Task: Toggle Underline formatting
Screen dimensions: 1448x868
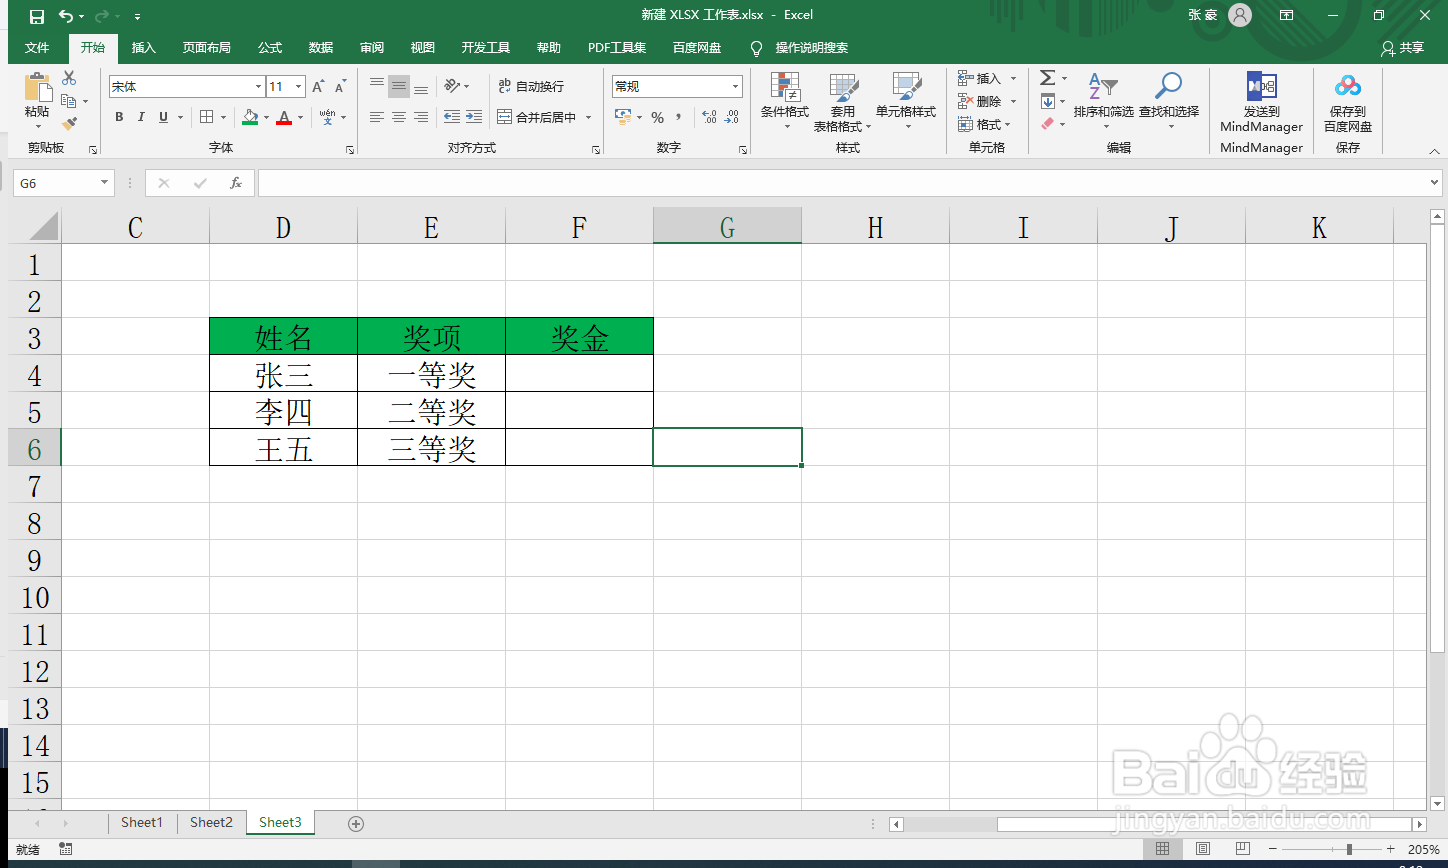Action: pos(163,117)
